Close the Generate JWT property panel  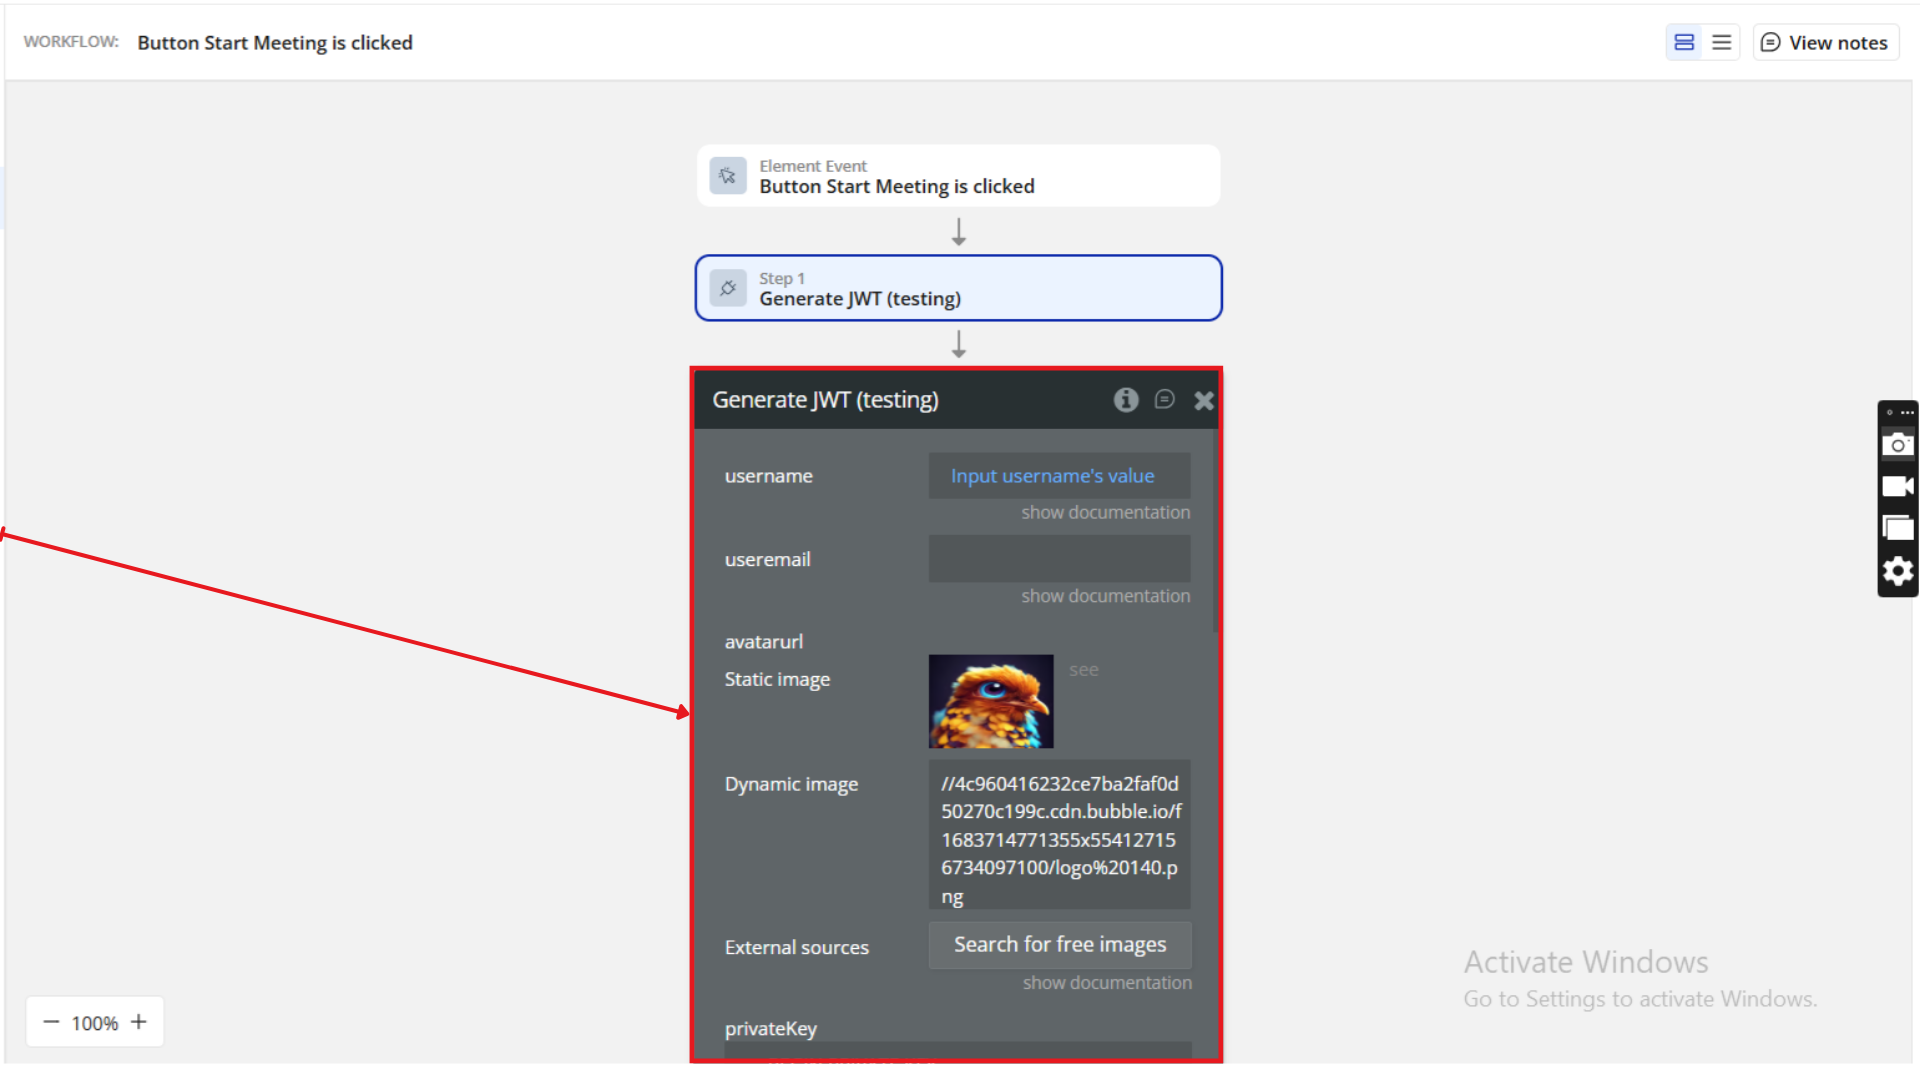click(1203, 401)
